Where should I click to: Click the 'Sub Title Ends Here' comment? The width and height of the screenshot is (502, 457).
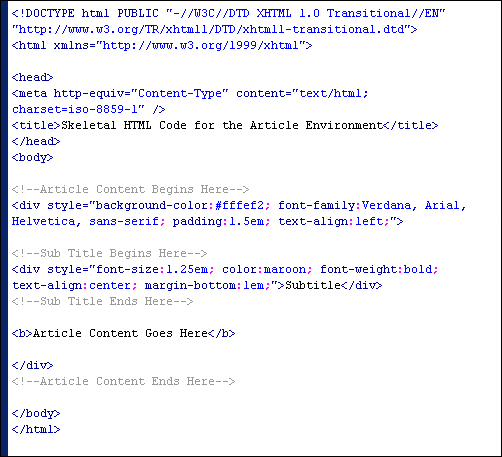[102, 301]
